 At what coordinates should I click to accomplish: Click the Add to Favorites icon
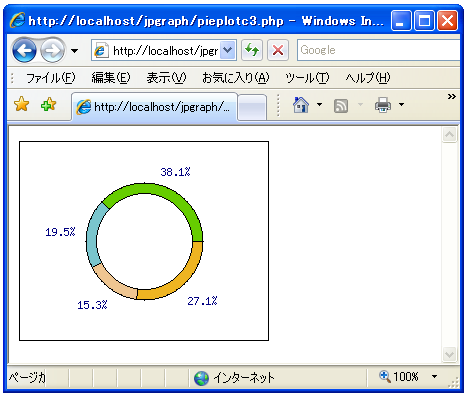coord(49,104)
